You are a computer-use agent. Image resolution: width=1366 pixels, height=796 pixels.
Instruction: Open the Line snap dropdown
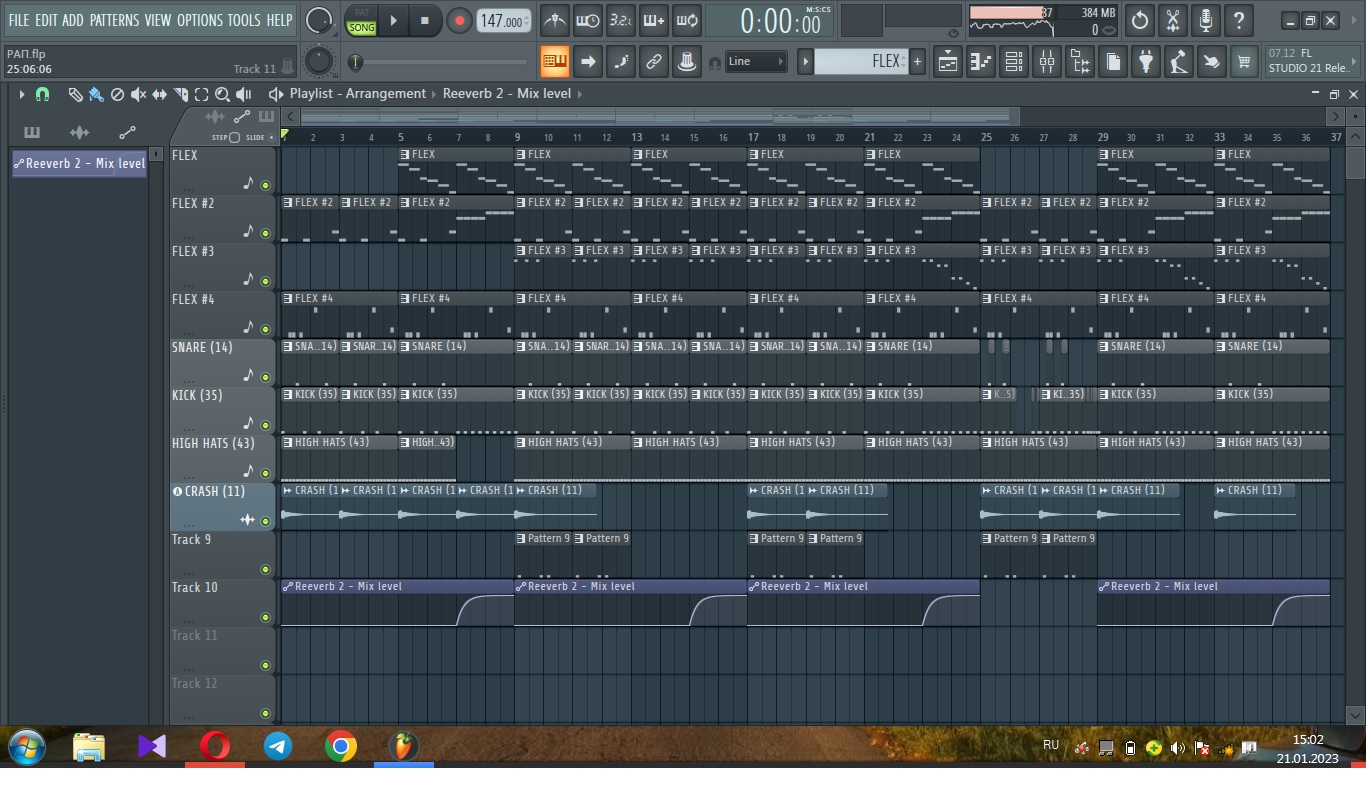click(x=756, y=62)
